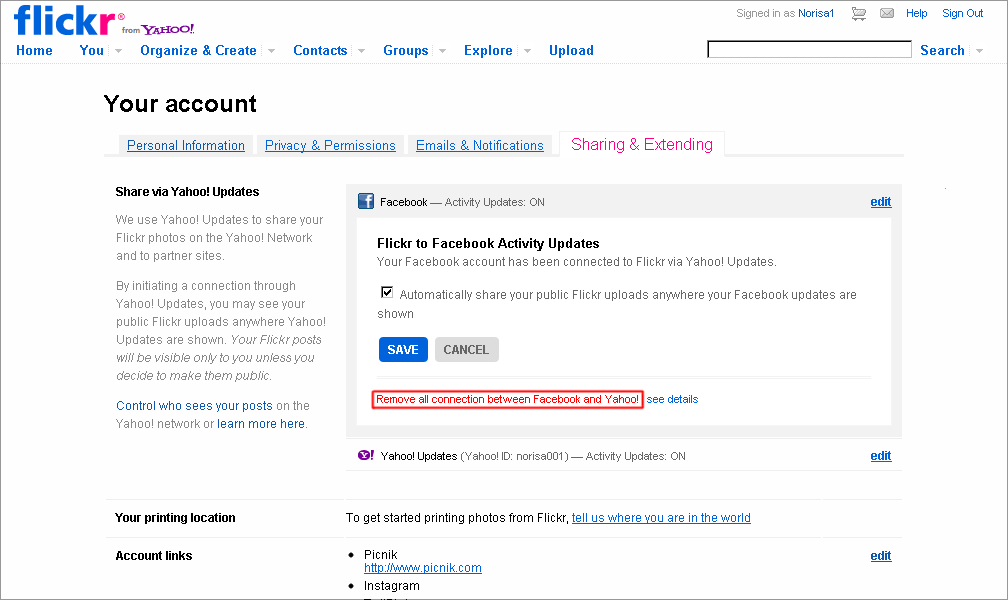The image size is (1008, 600).
Task: Click the Facebook icon in sharing panel
Action: (x=366, y=201)
